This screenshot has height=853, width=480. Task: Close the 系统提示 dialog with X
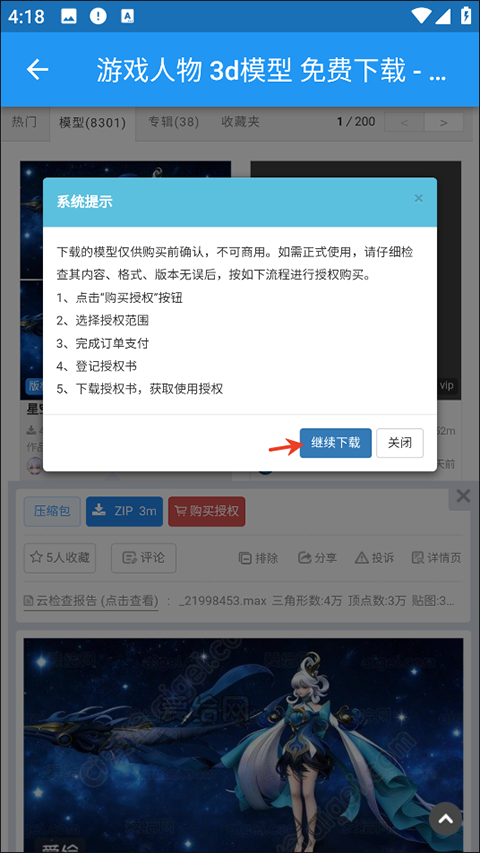click(x=419, y=198)
